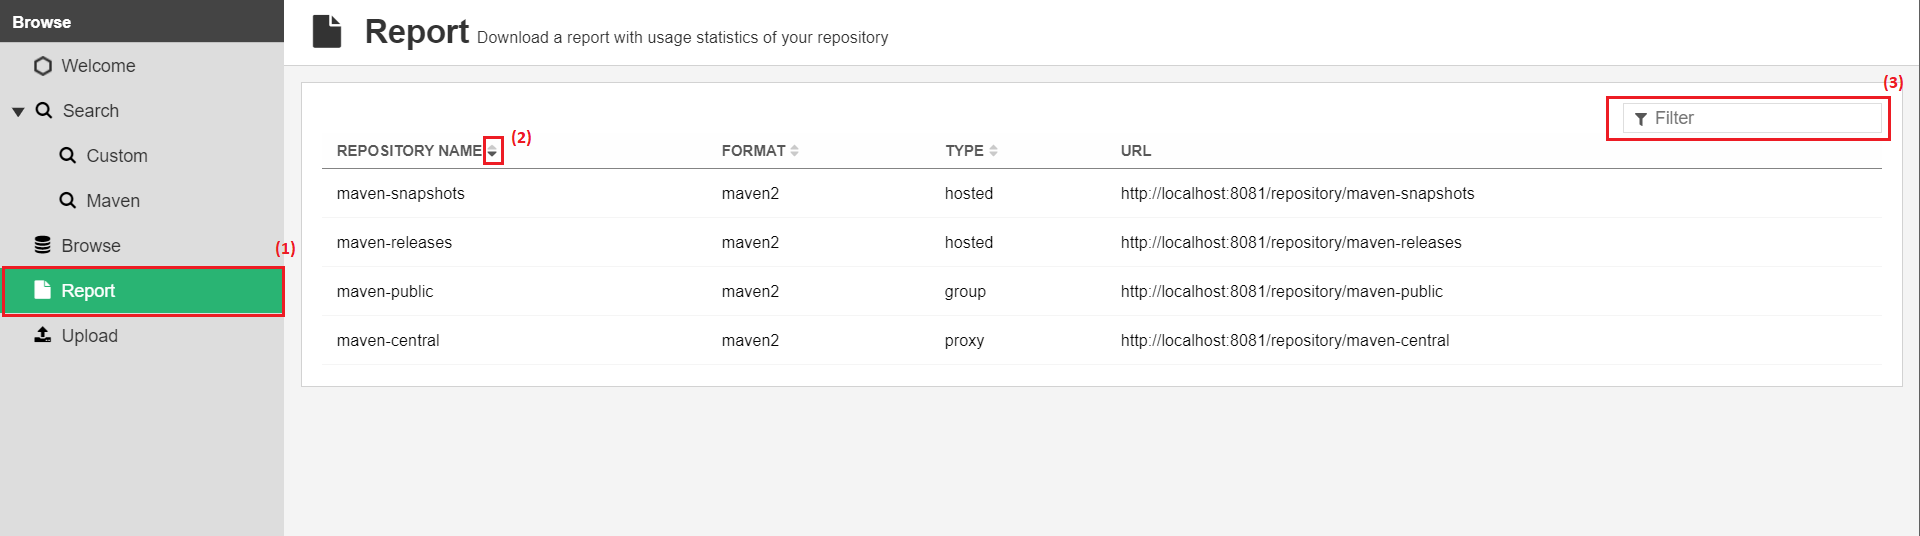Click the Search magnifier icon in sidebar
Image resolution: width=1920 pixels, height=536 pixels.
coord(44,110)
